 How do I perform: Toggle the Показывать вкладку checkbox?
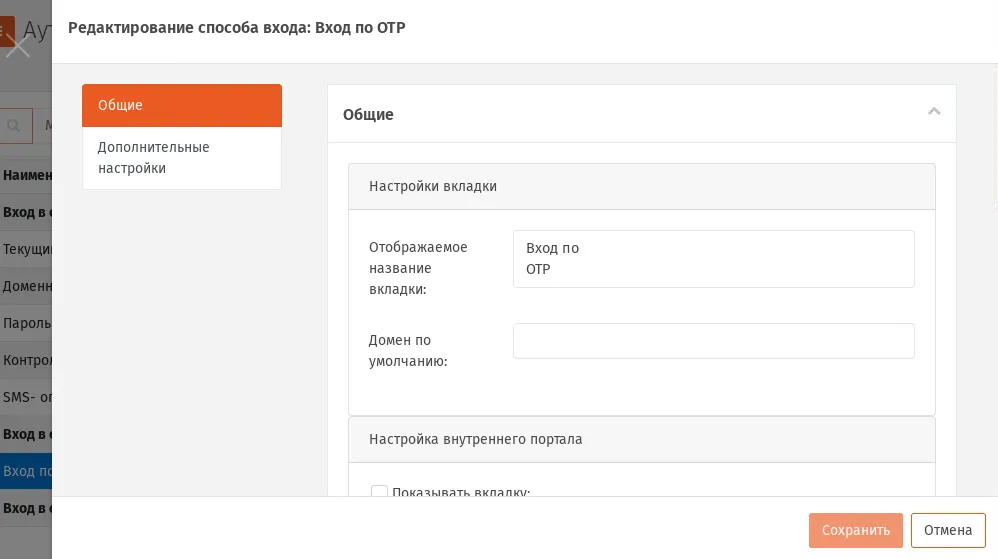(379, 491)
